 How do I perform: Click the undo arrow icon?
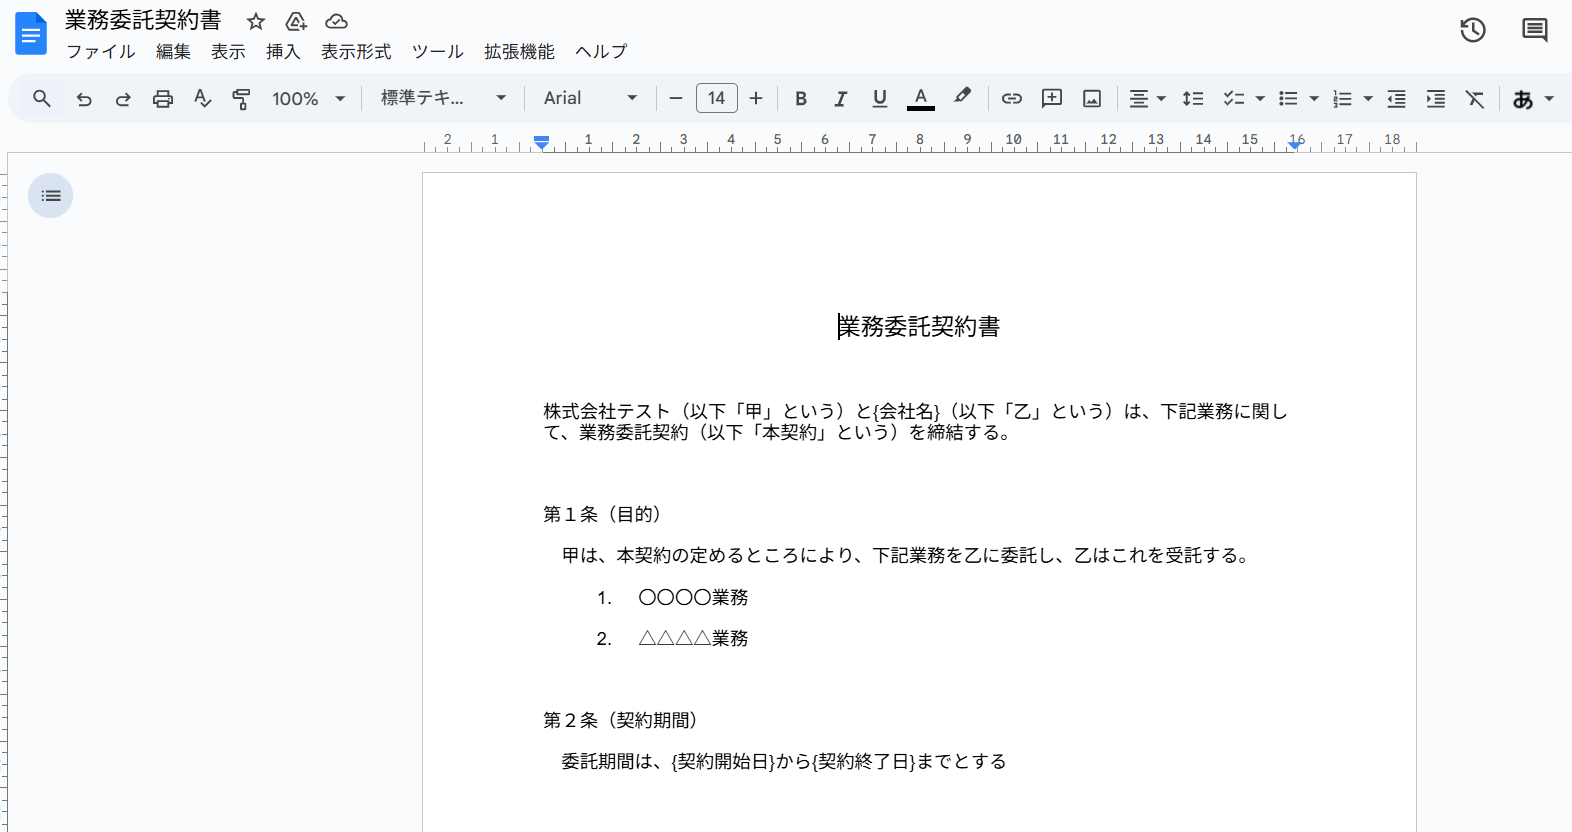(84, 99)
